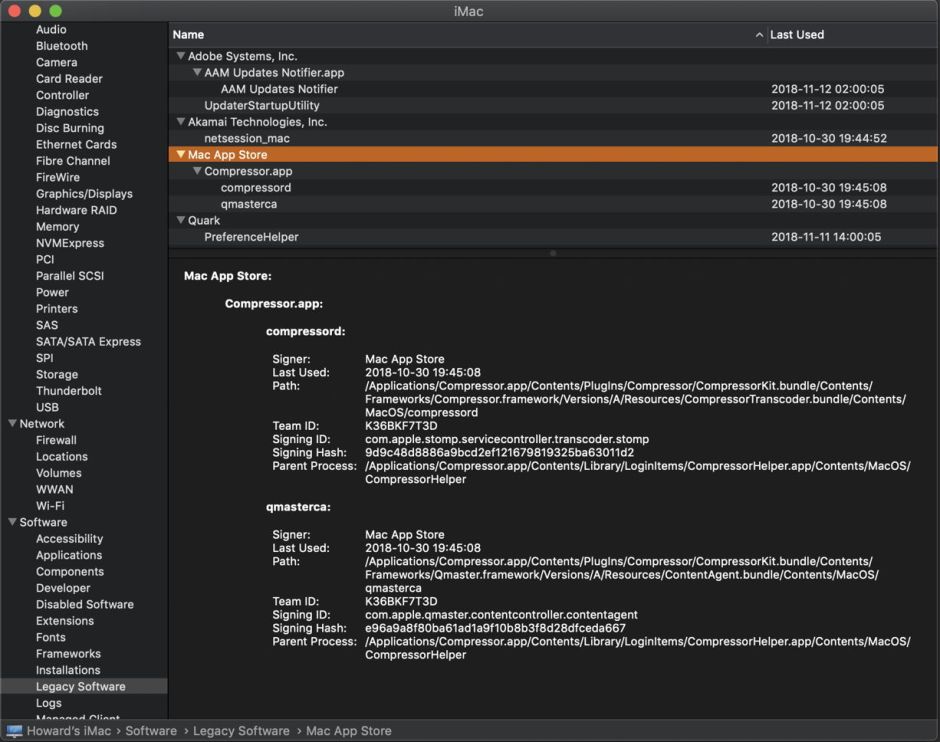
Task: Collapse the Akamai Technologies, Inc. group
Action: 181,122
